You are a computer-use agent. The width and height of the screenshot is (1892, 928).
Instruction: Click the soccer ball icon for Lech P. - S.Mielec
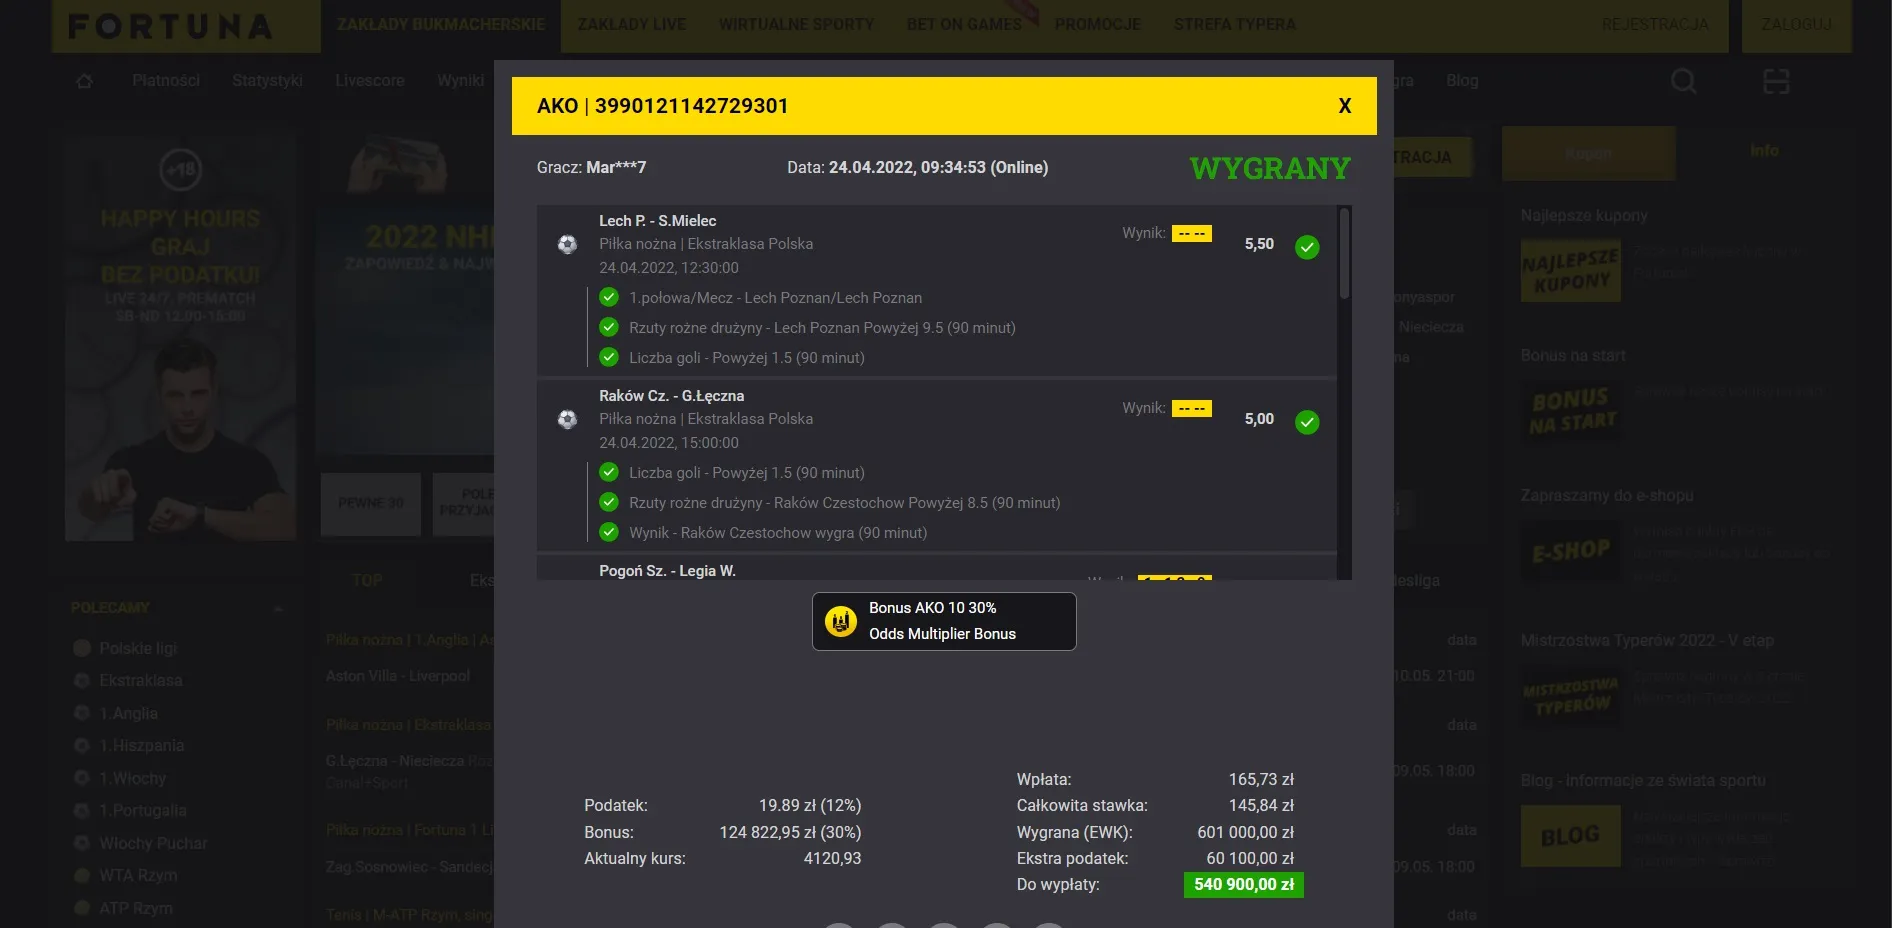[567, 244]
